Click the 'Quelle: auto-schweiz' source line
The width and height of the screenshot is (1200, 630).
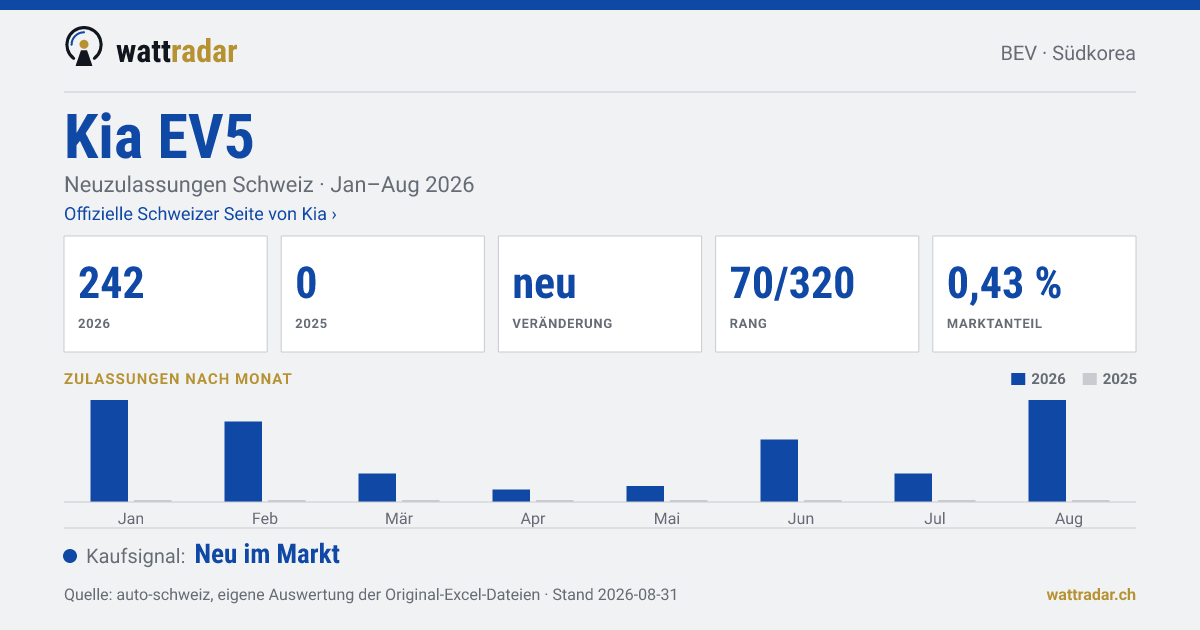tap(371, 594)
